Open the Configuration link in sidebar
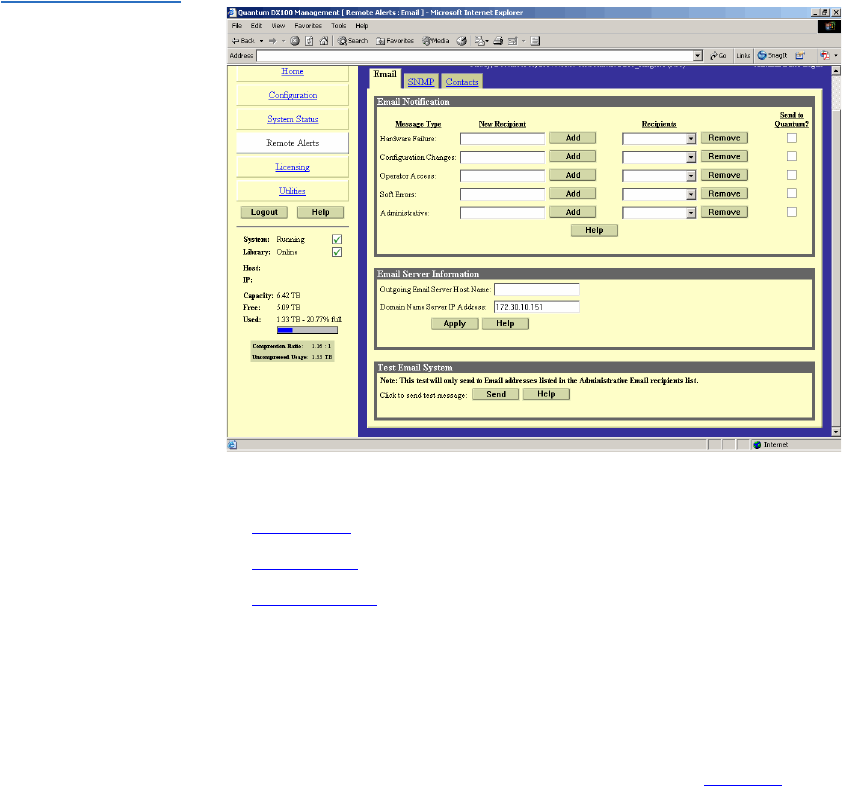The width and height of the screenshot is (842, 786). (293, 95)
